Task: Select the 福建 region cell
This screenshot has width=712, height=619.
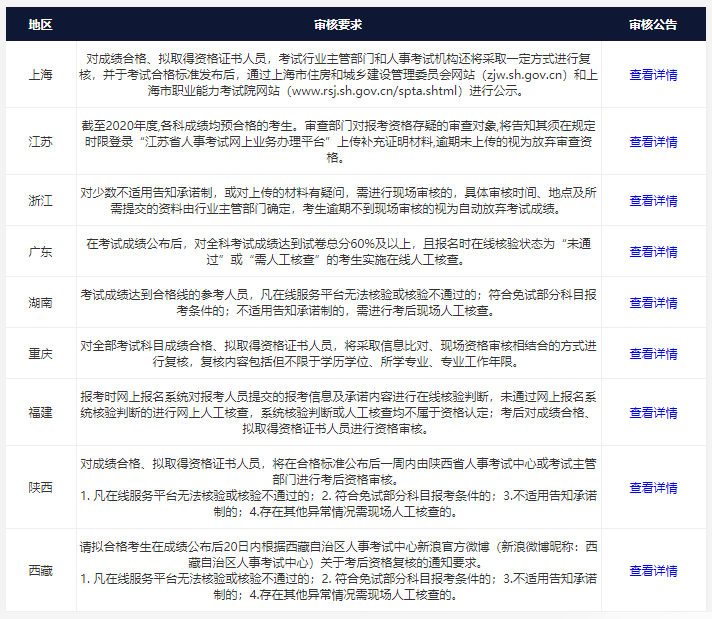Action: (41, 412)
